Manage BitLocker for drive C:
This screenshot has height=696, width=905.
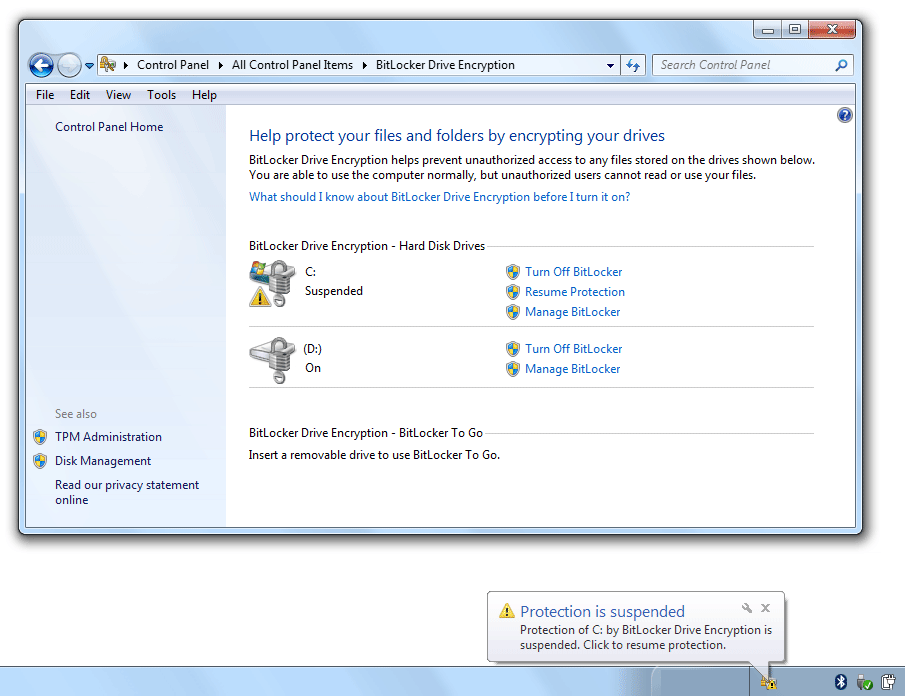572,312
